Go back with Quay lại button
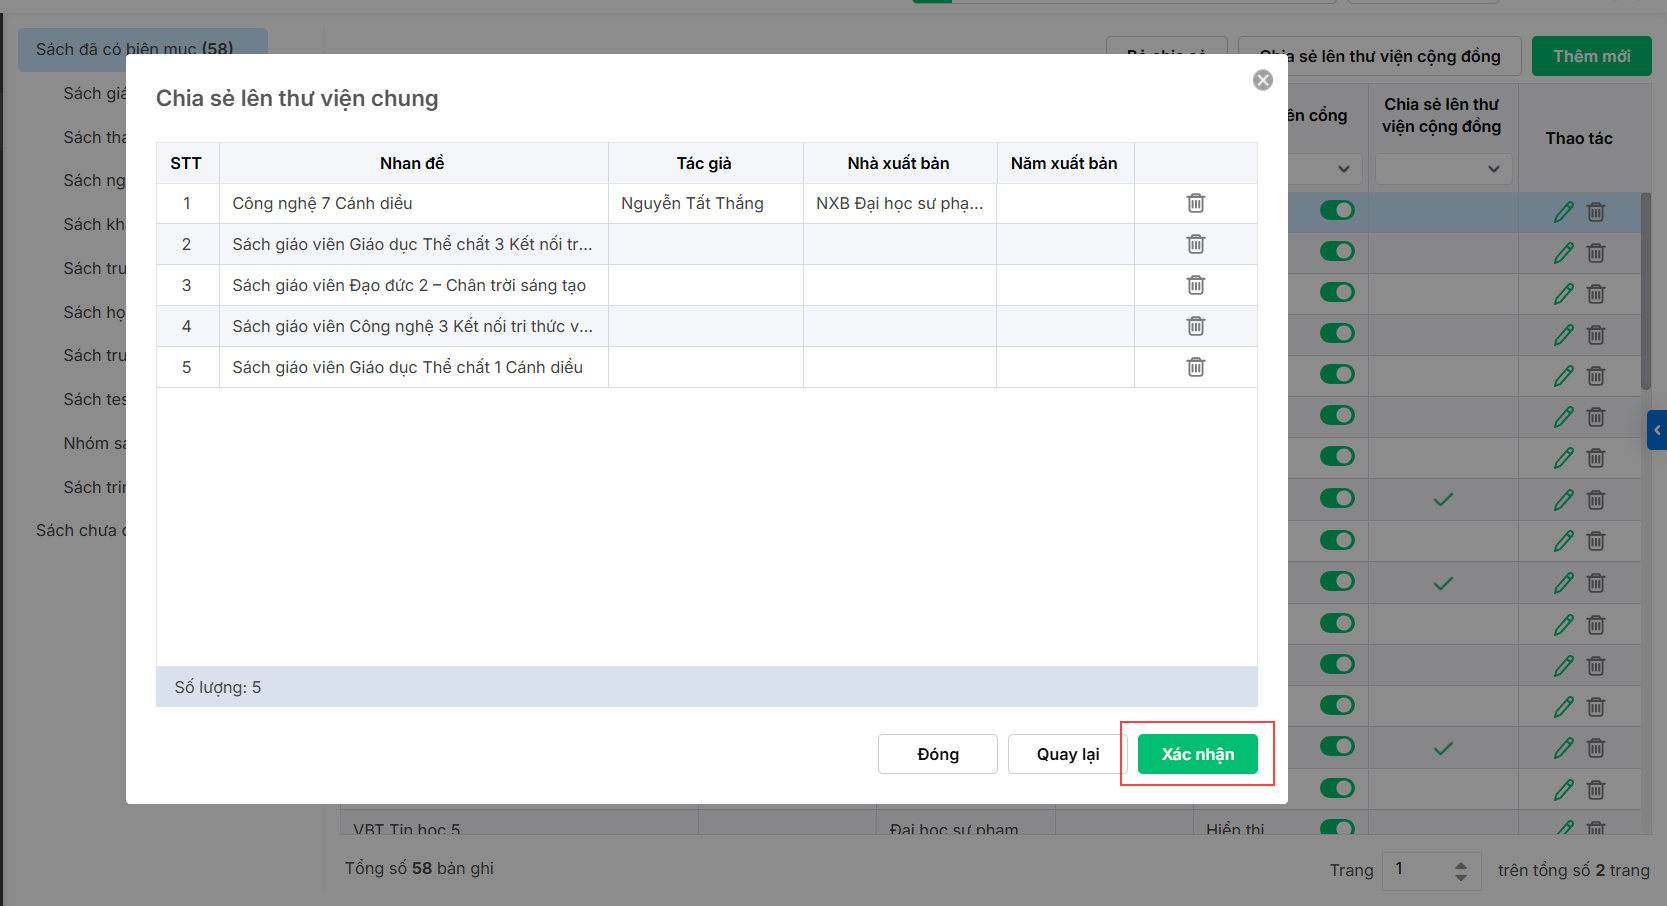Screen dimensions: 1667x906 point(1067,754)
